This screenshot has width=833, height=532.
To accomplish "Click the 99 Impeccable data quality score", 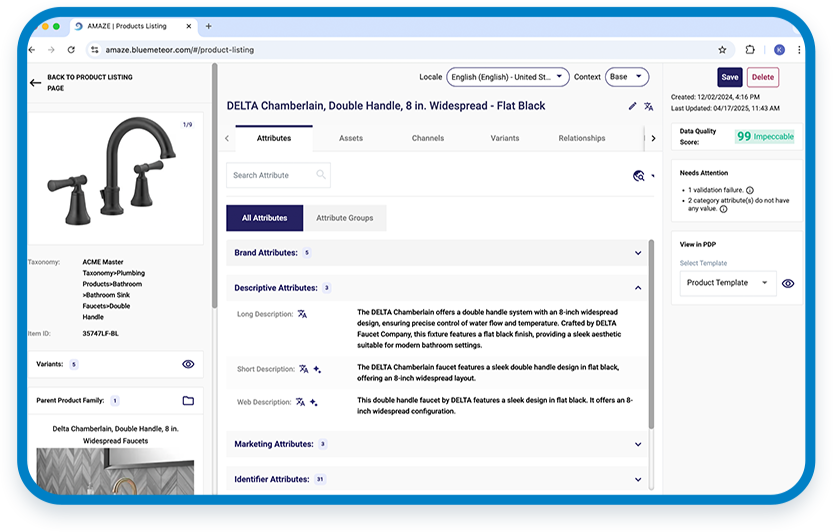I will tap(765, 137).
